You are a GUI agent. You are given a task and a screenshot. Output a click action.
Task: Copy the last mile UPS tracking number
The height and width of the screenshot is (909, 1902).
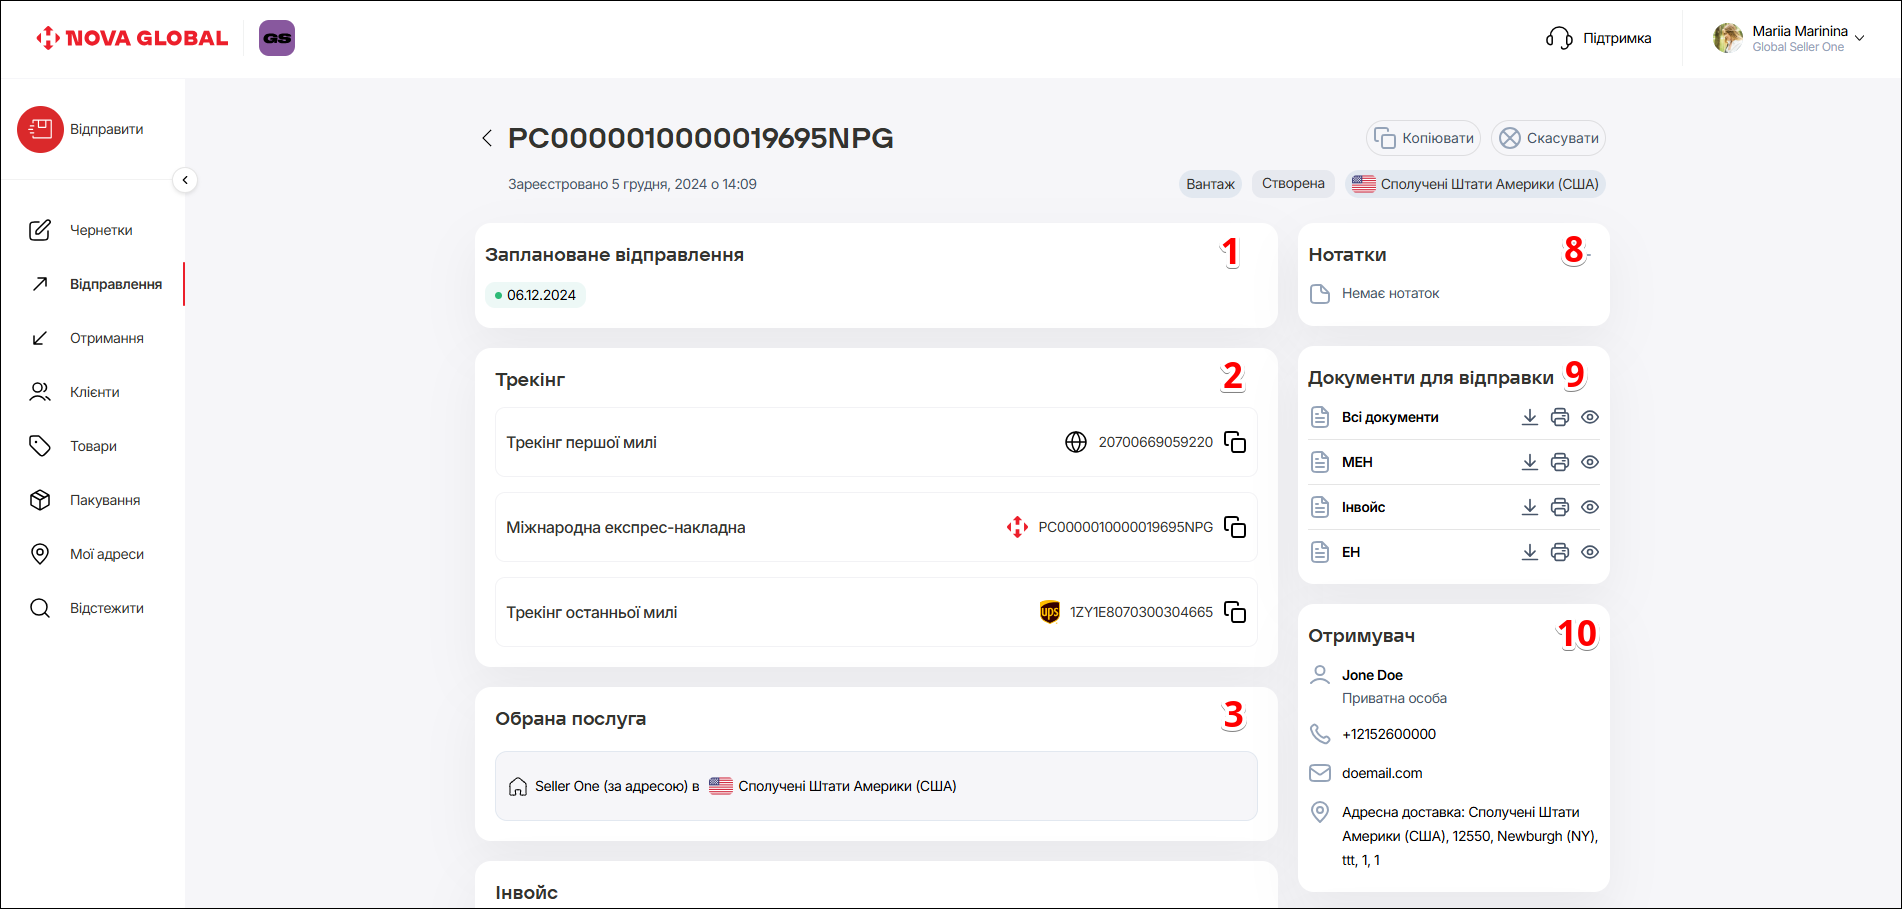[x=1235, y=612]
